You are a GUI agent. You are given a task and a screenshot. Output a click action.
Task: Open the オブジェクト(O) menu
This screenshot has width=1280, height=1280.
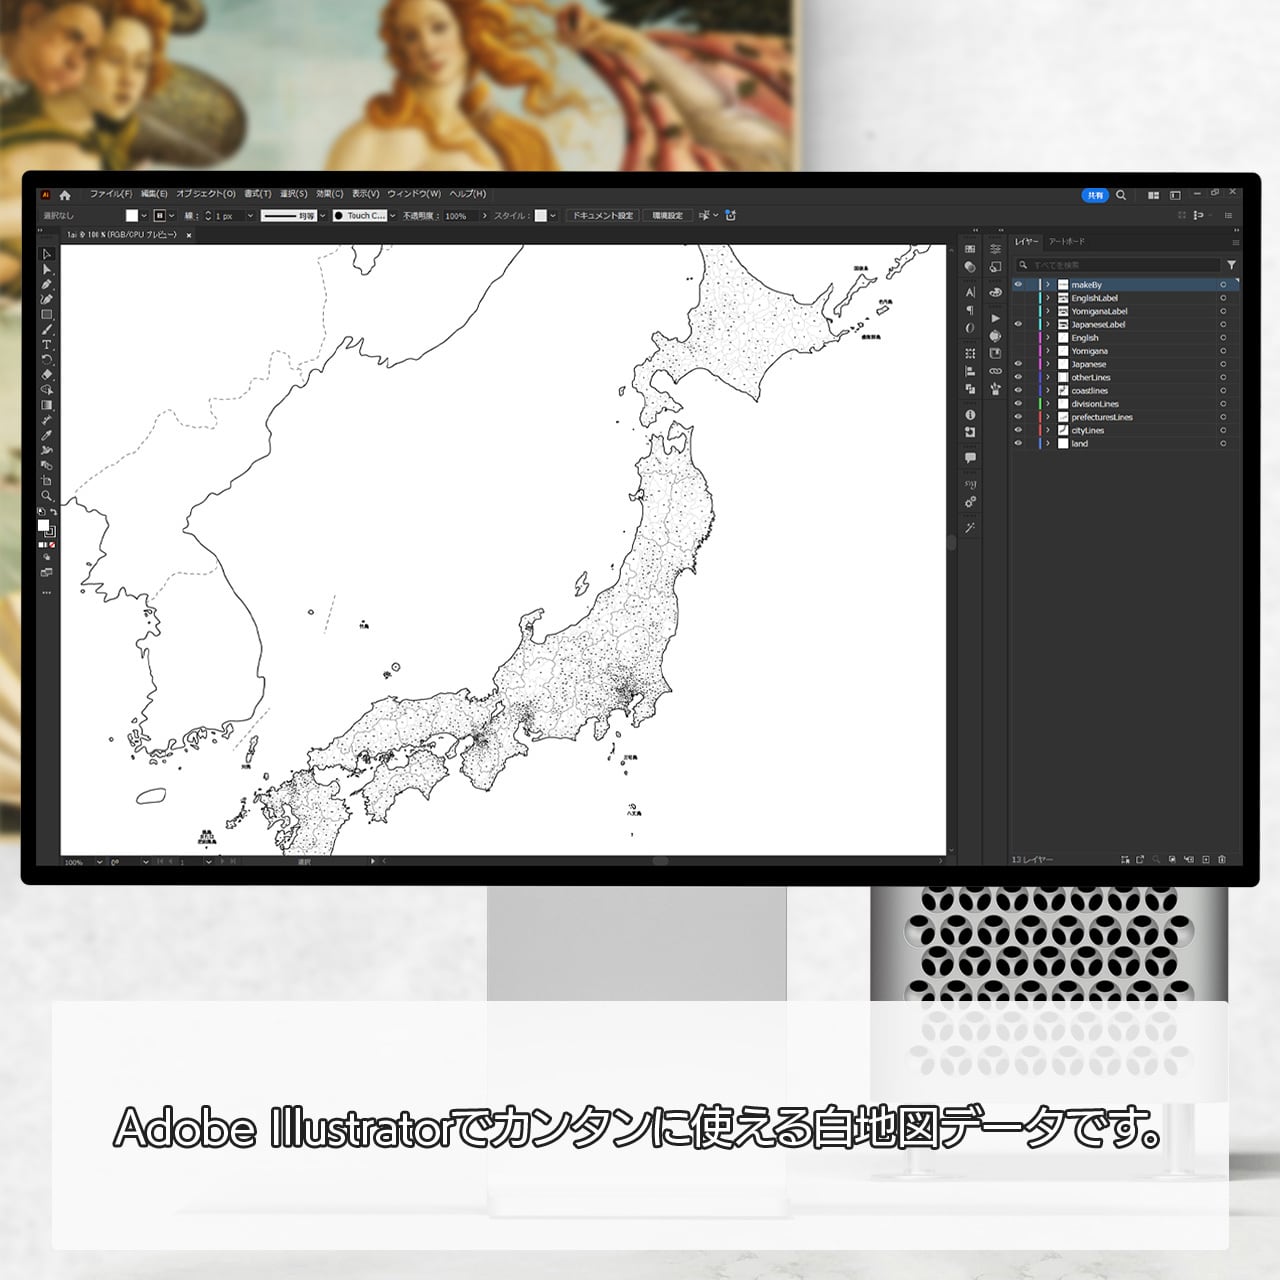click(x=206, y=194)
